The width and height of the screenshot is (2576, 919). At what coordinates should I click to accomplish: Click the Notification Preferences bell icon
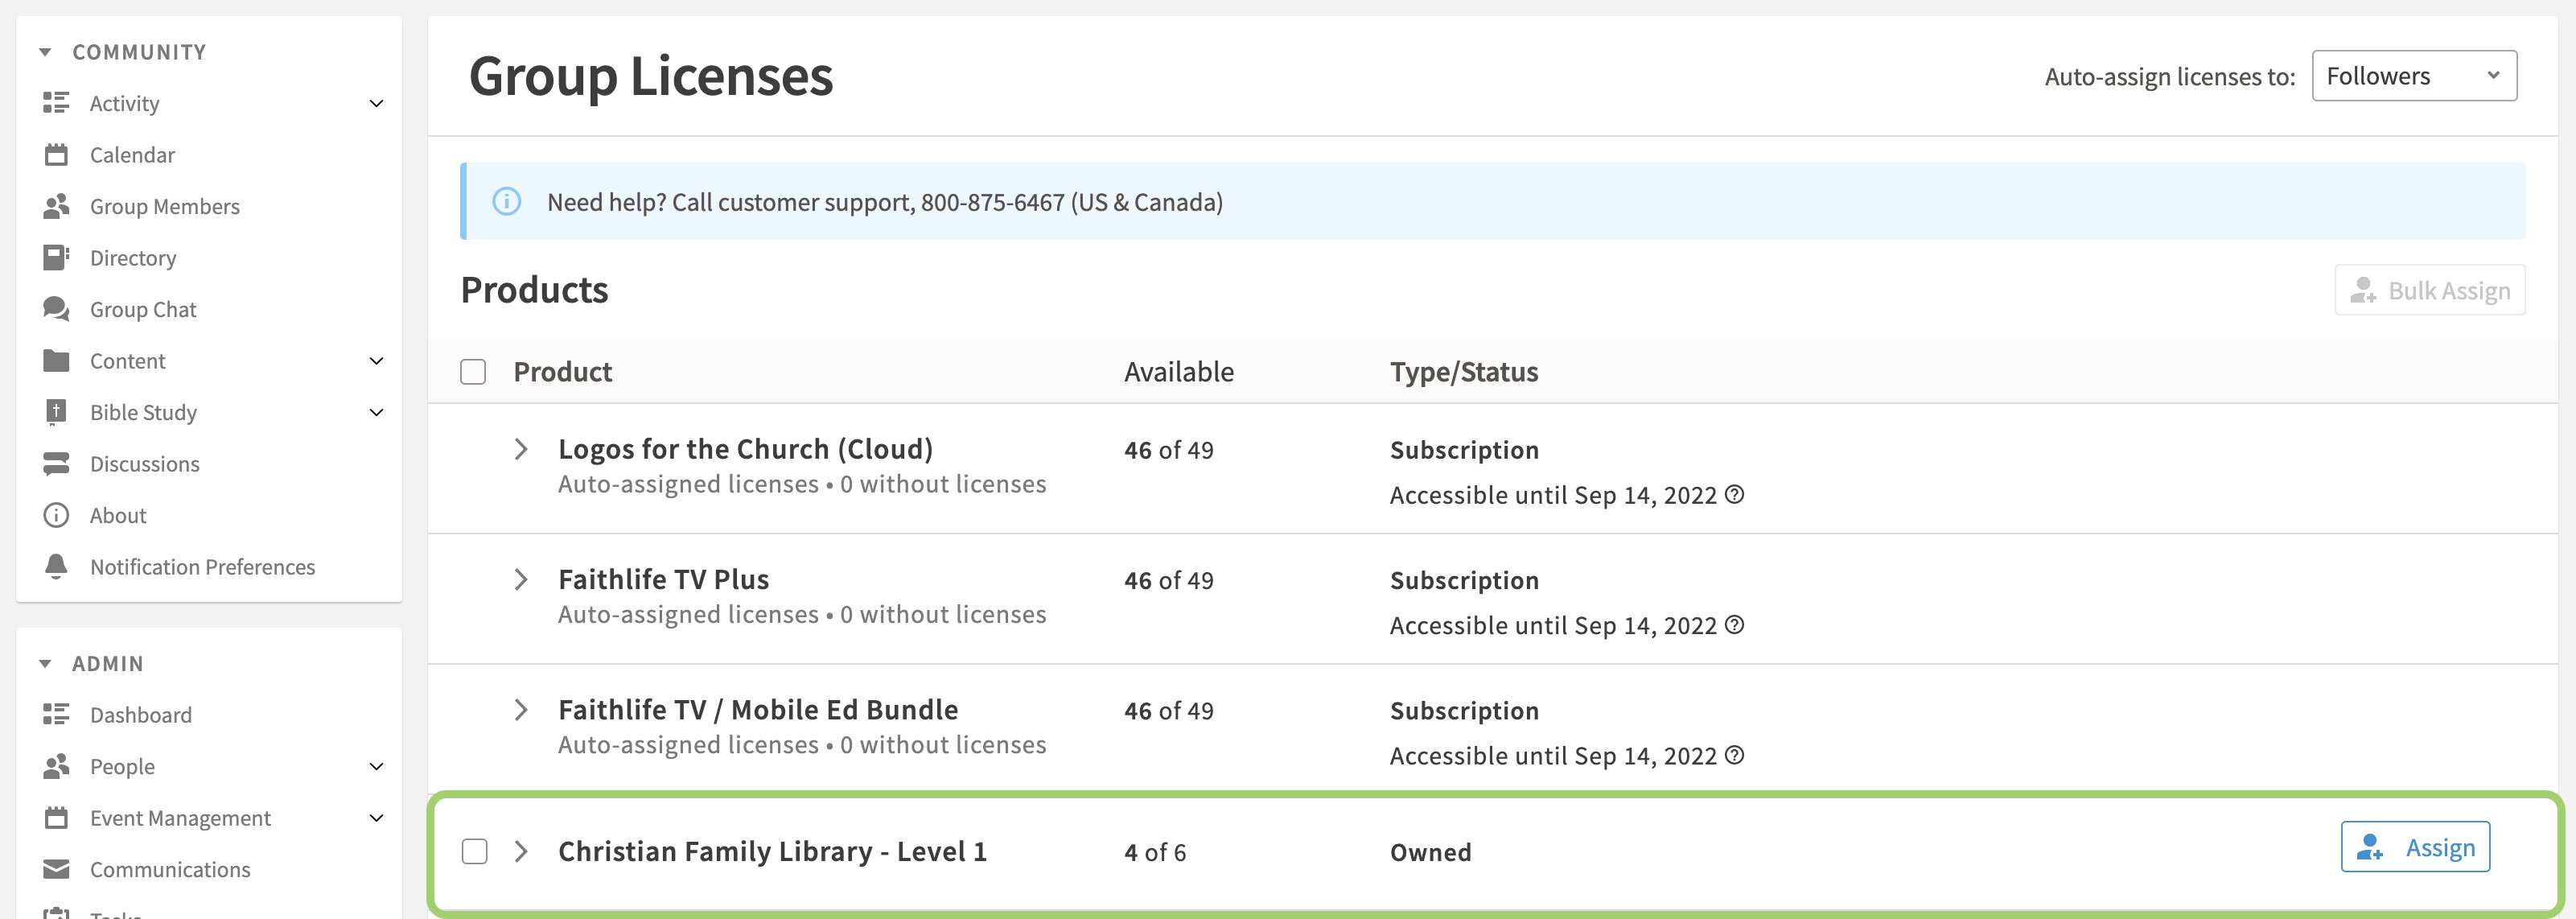click(x=56, y=567)
